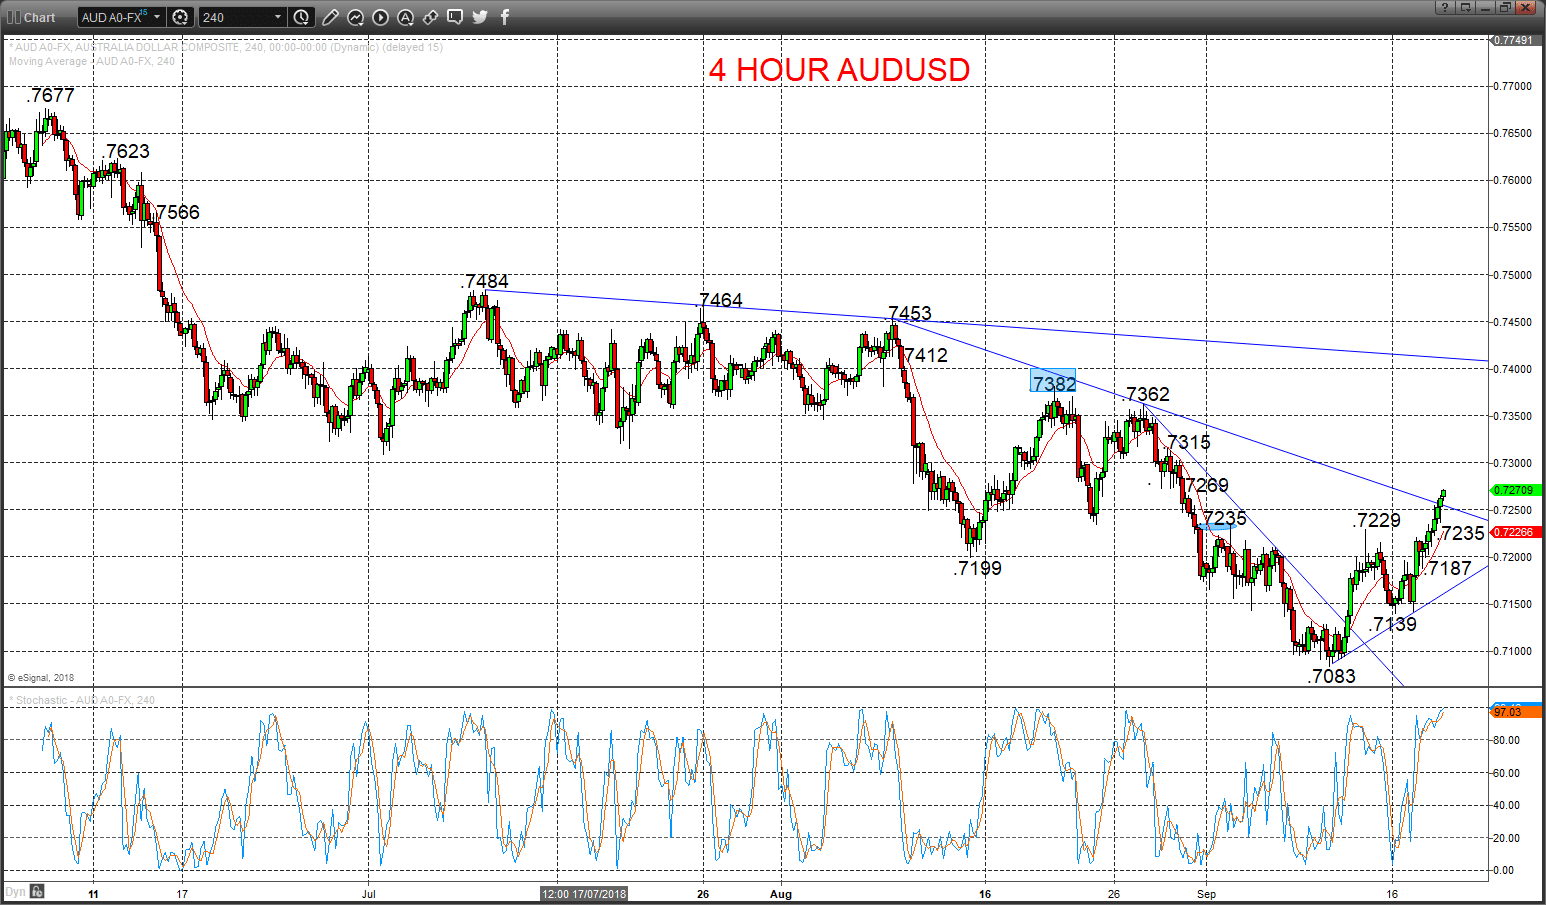Open the time template clock icon
1546x905 pixels.
[x=302, y=17]
